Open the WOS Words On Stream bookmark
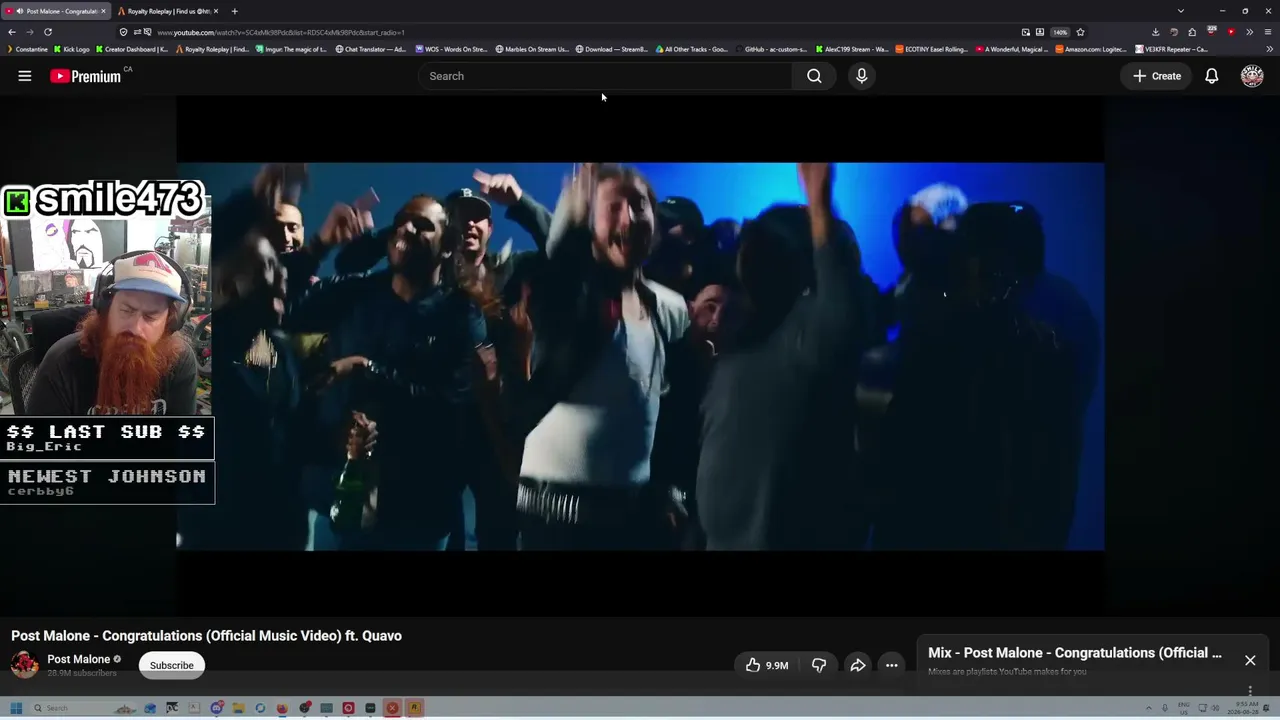The width and height of the screenshot is (1280, 720). (x=451, y=49)
